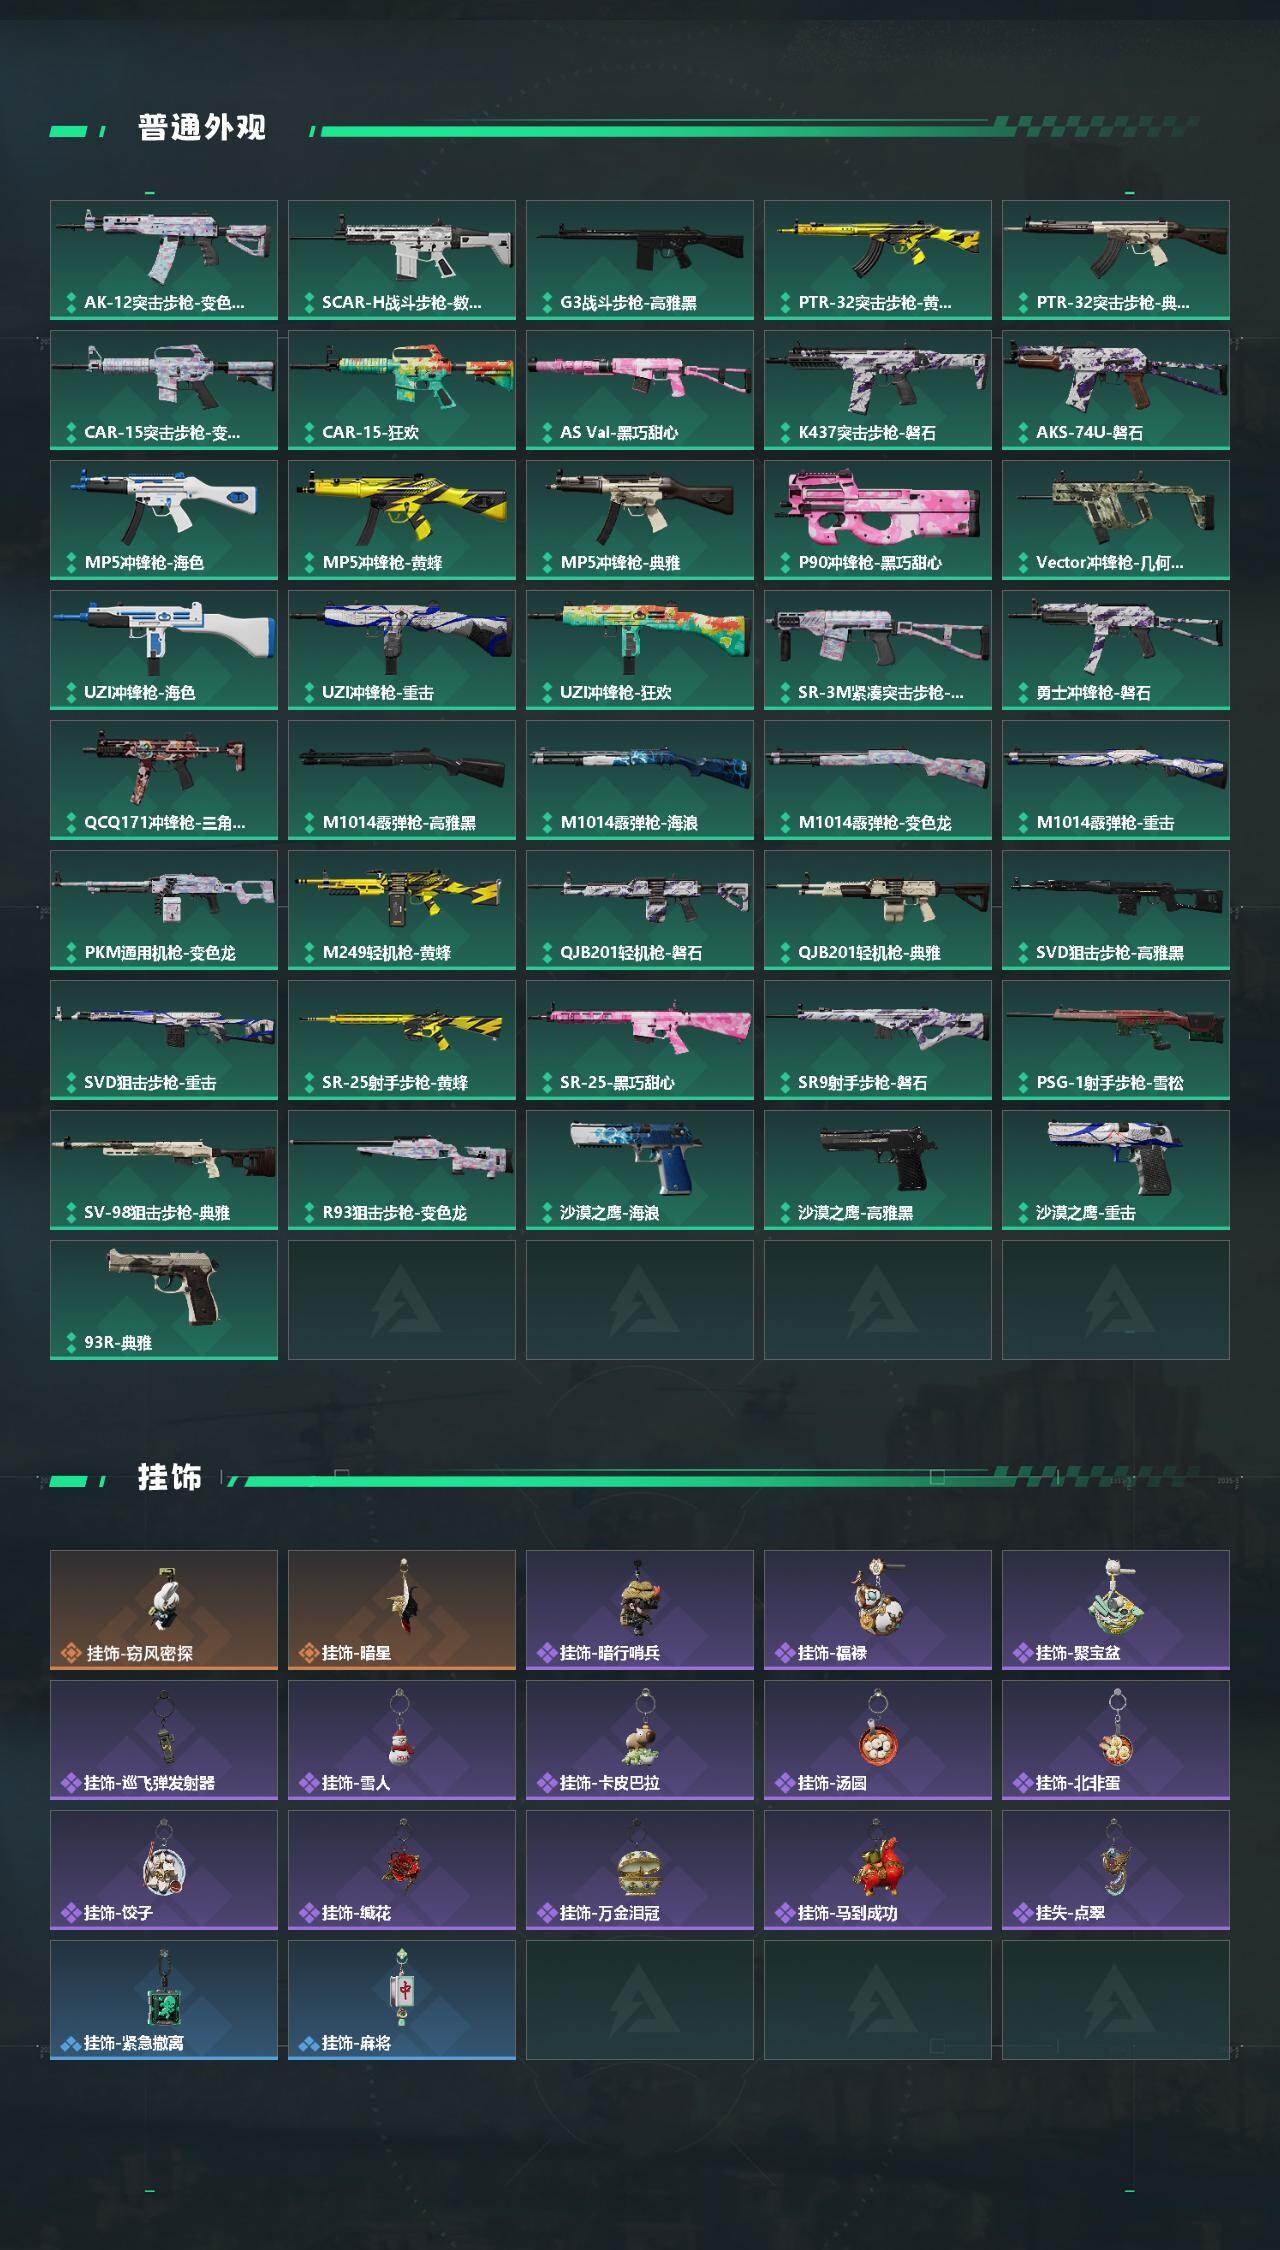Screen dimensions: 1280x2250
Task: Select the M249轻机枪-黄蜂 skin
Action: point(402,910)
